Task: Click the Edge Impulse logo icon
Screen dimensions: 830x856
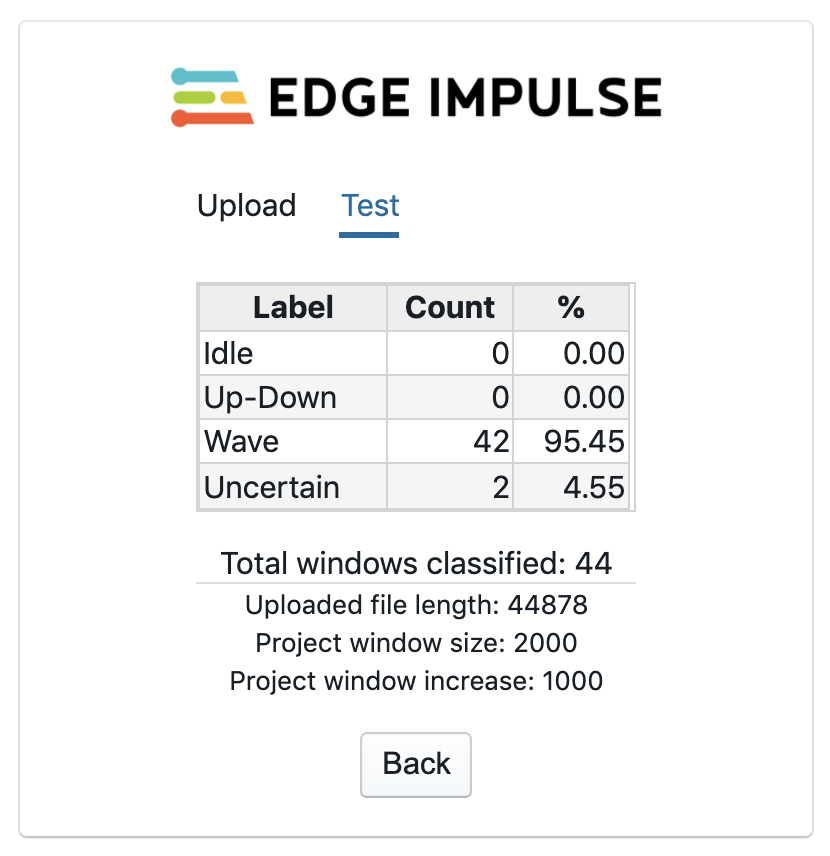Action: pyautogui.click(x=212, y=97)
